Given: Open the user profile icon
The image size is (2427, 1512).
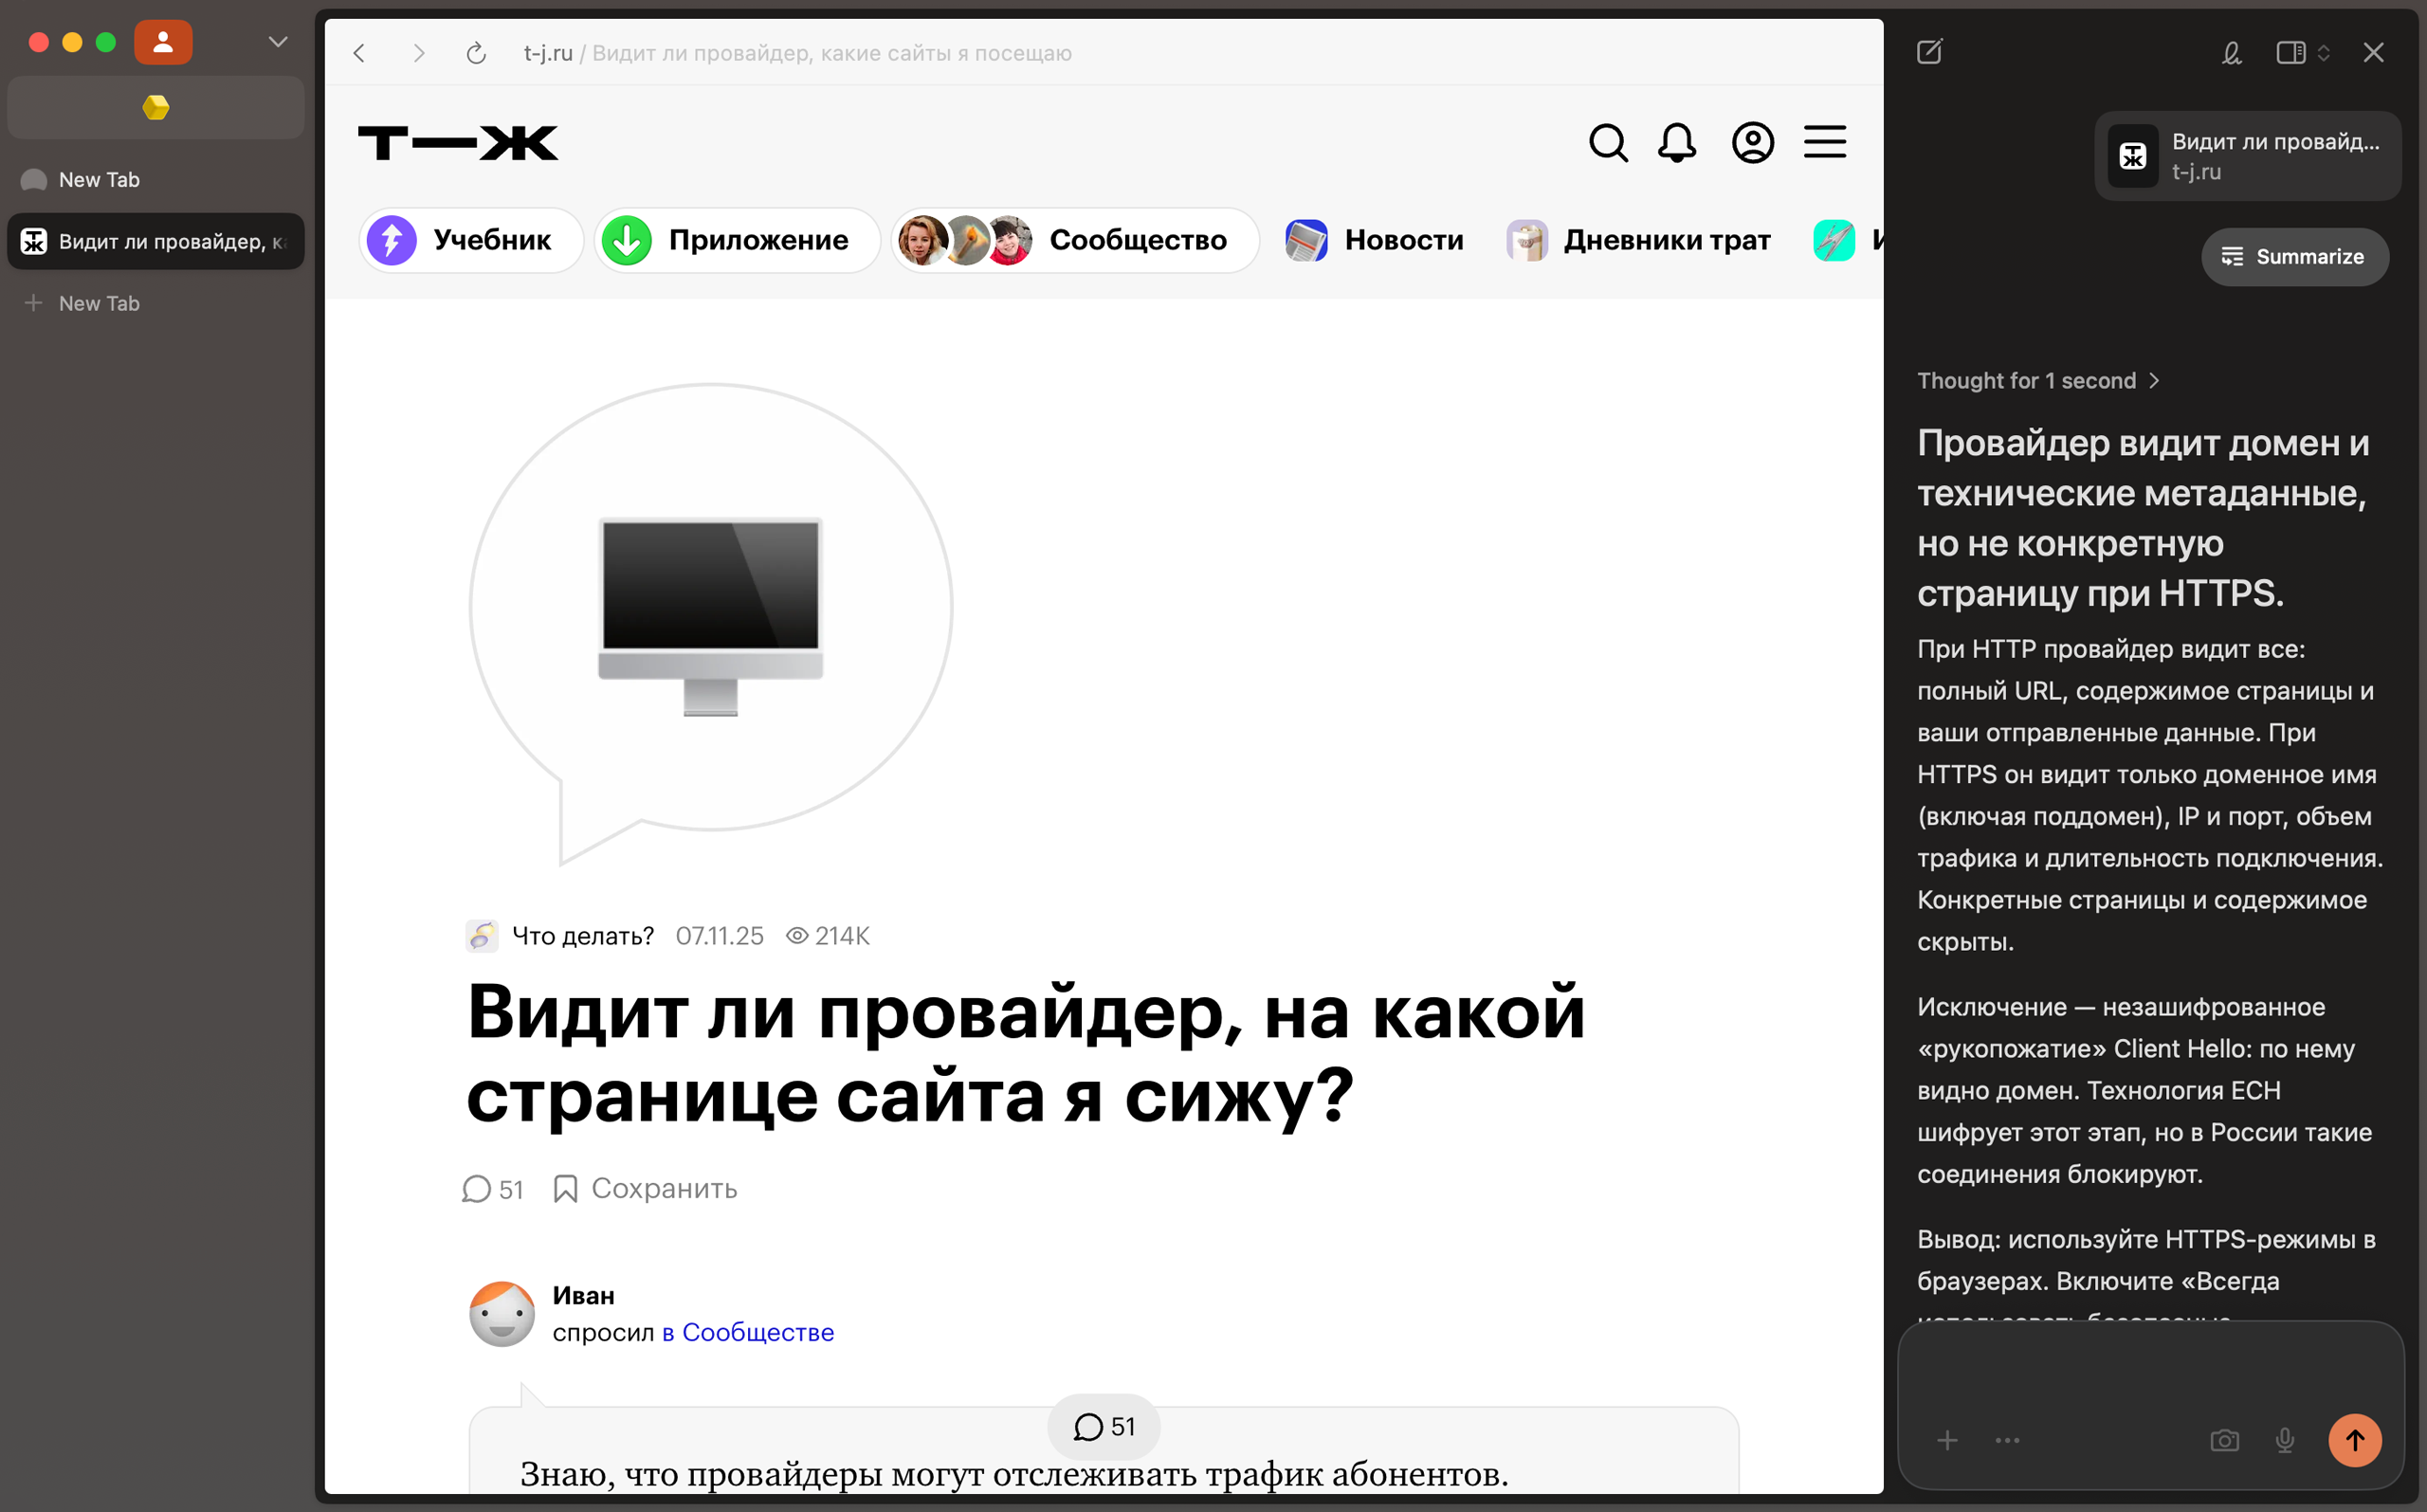Looking at the screenshot, I should click(x=1752, y=143).
